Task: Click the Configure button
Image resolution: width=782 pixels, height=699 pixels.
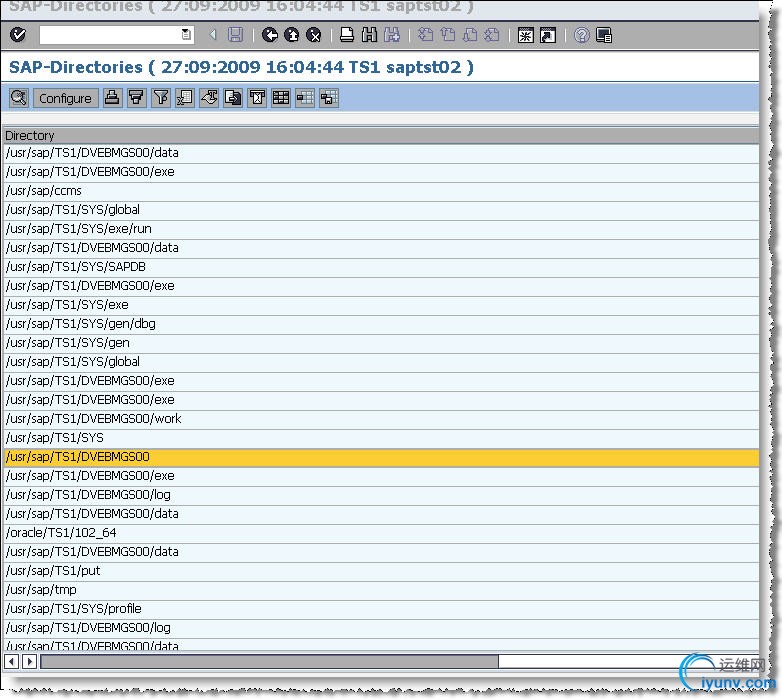Action: 65,98
